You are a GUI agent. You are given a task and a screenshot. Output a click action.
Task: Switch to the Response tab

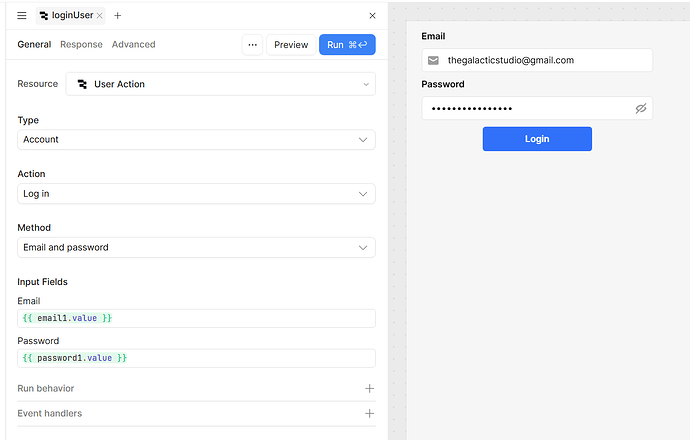point(81,44)
